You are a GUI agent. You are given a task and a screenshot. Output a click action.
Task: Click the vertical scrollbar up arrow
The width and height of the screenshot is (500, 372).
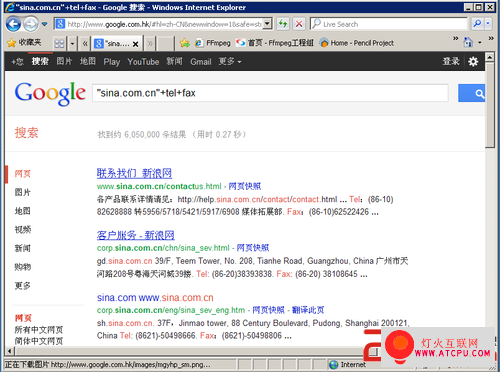[489, 57]
